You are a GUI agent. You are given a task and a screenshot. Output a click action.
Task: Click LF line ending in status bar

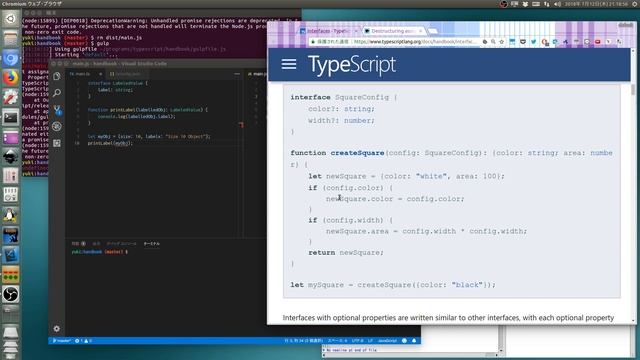pyautogui.click(x=371, y=340)
